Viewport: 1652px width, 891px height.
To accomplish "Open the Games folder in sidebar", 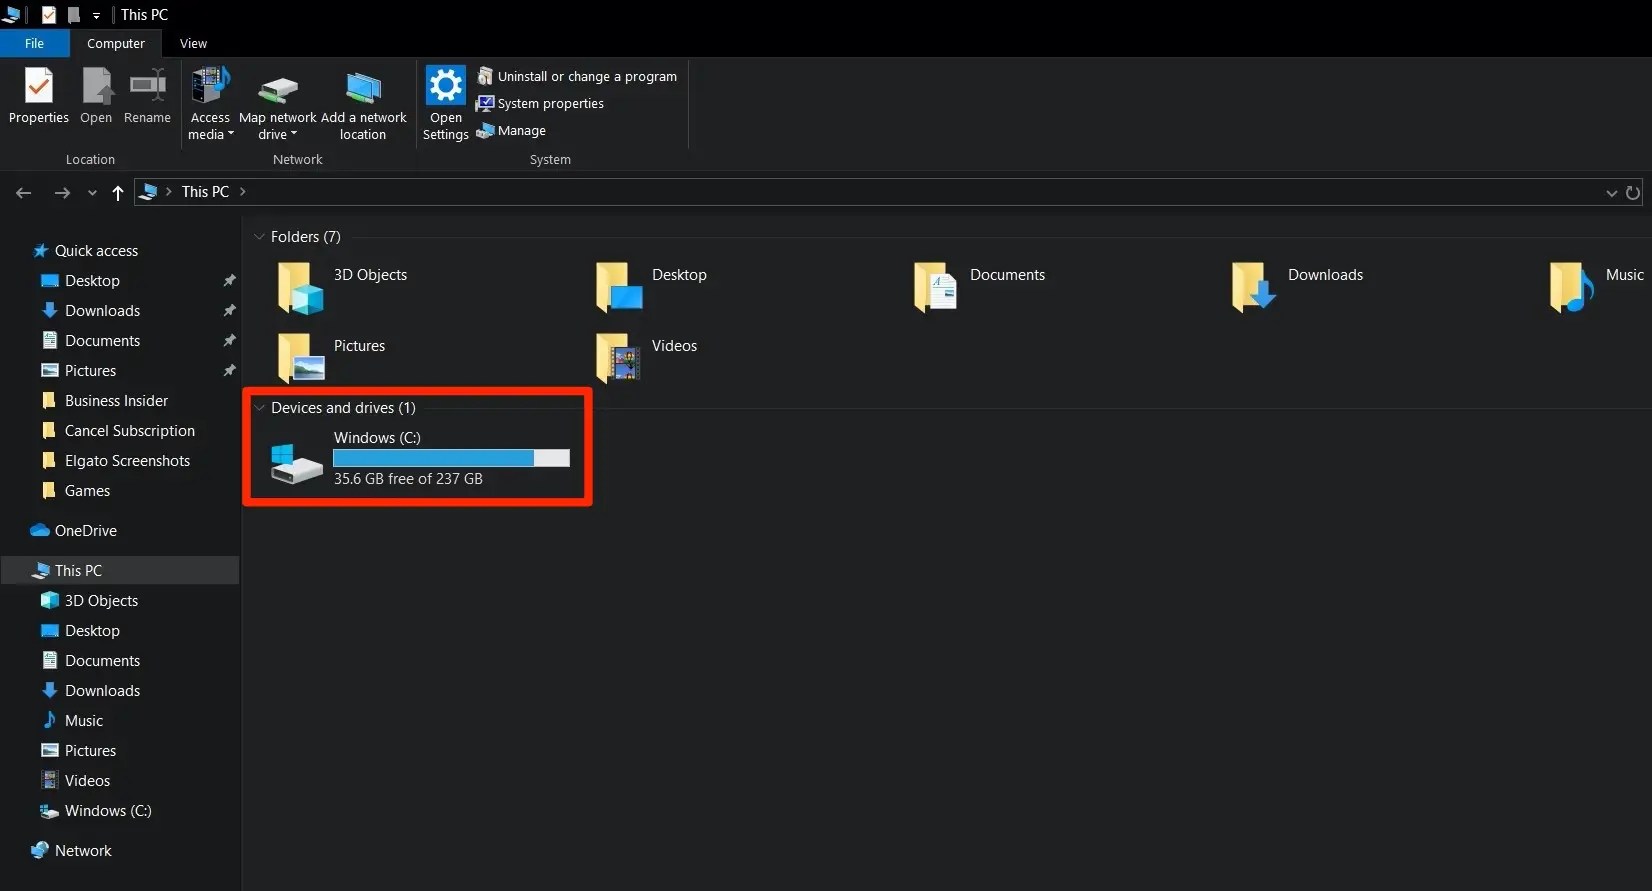I will [87, 491].
